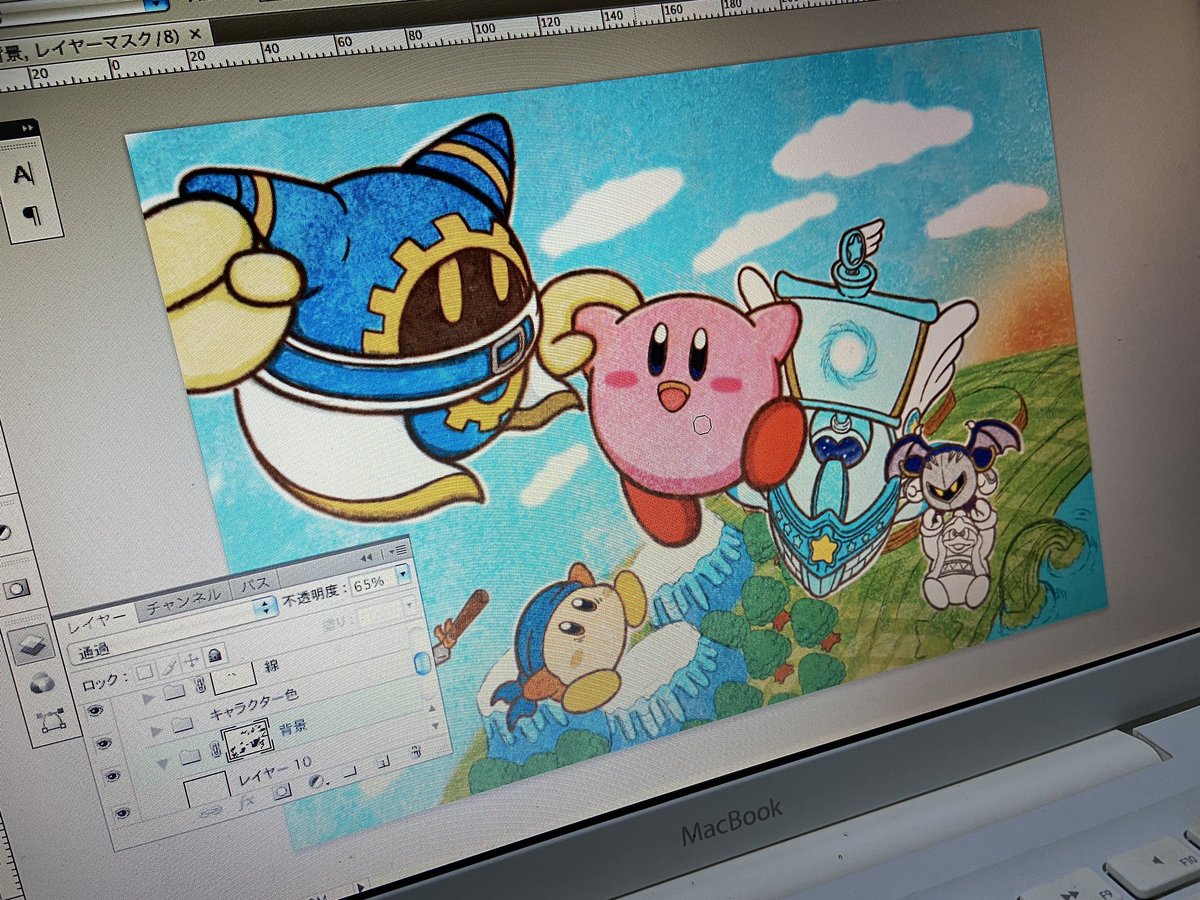Open the Layers panel options menu
1200x900 pixels.
[x=398, y=551]
